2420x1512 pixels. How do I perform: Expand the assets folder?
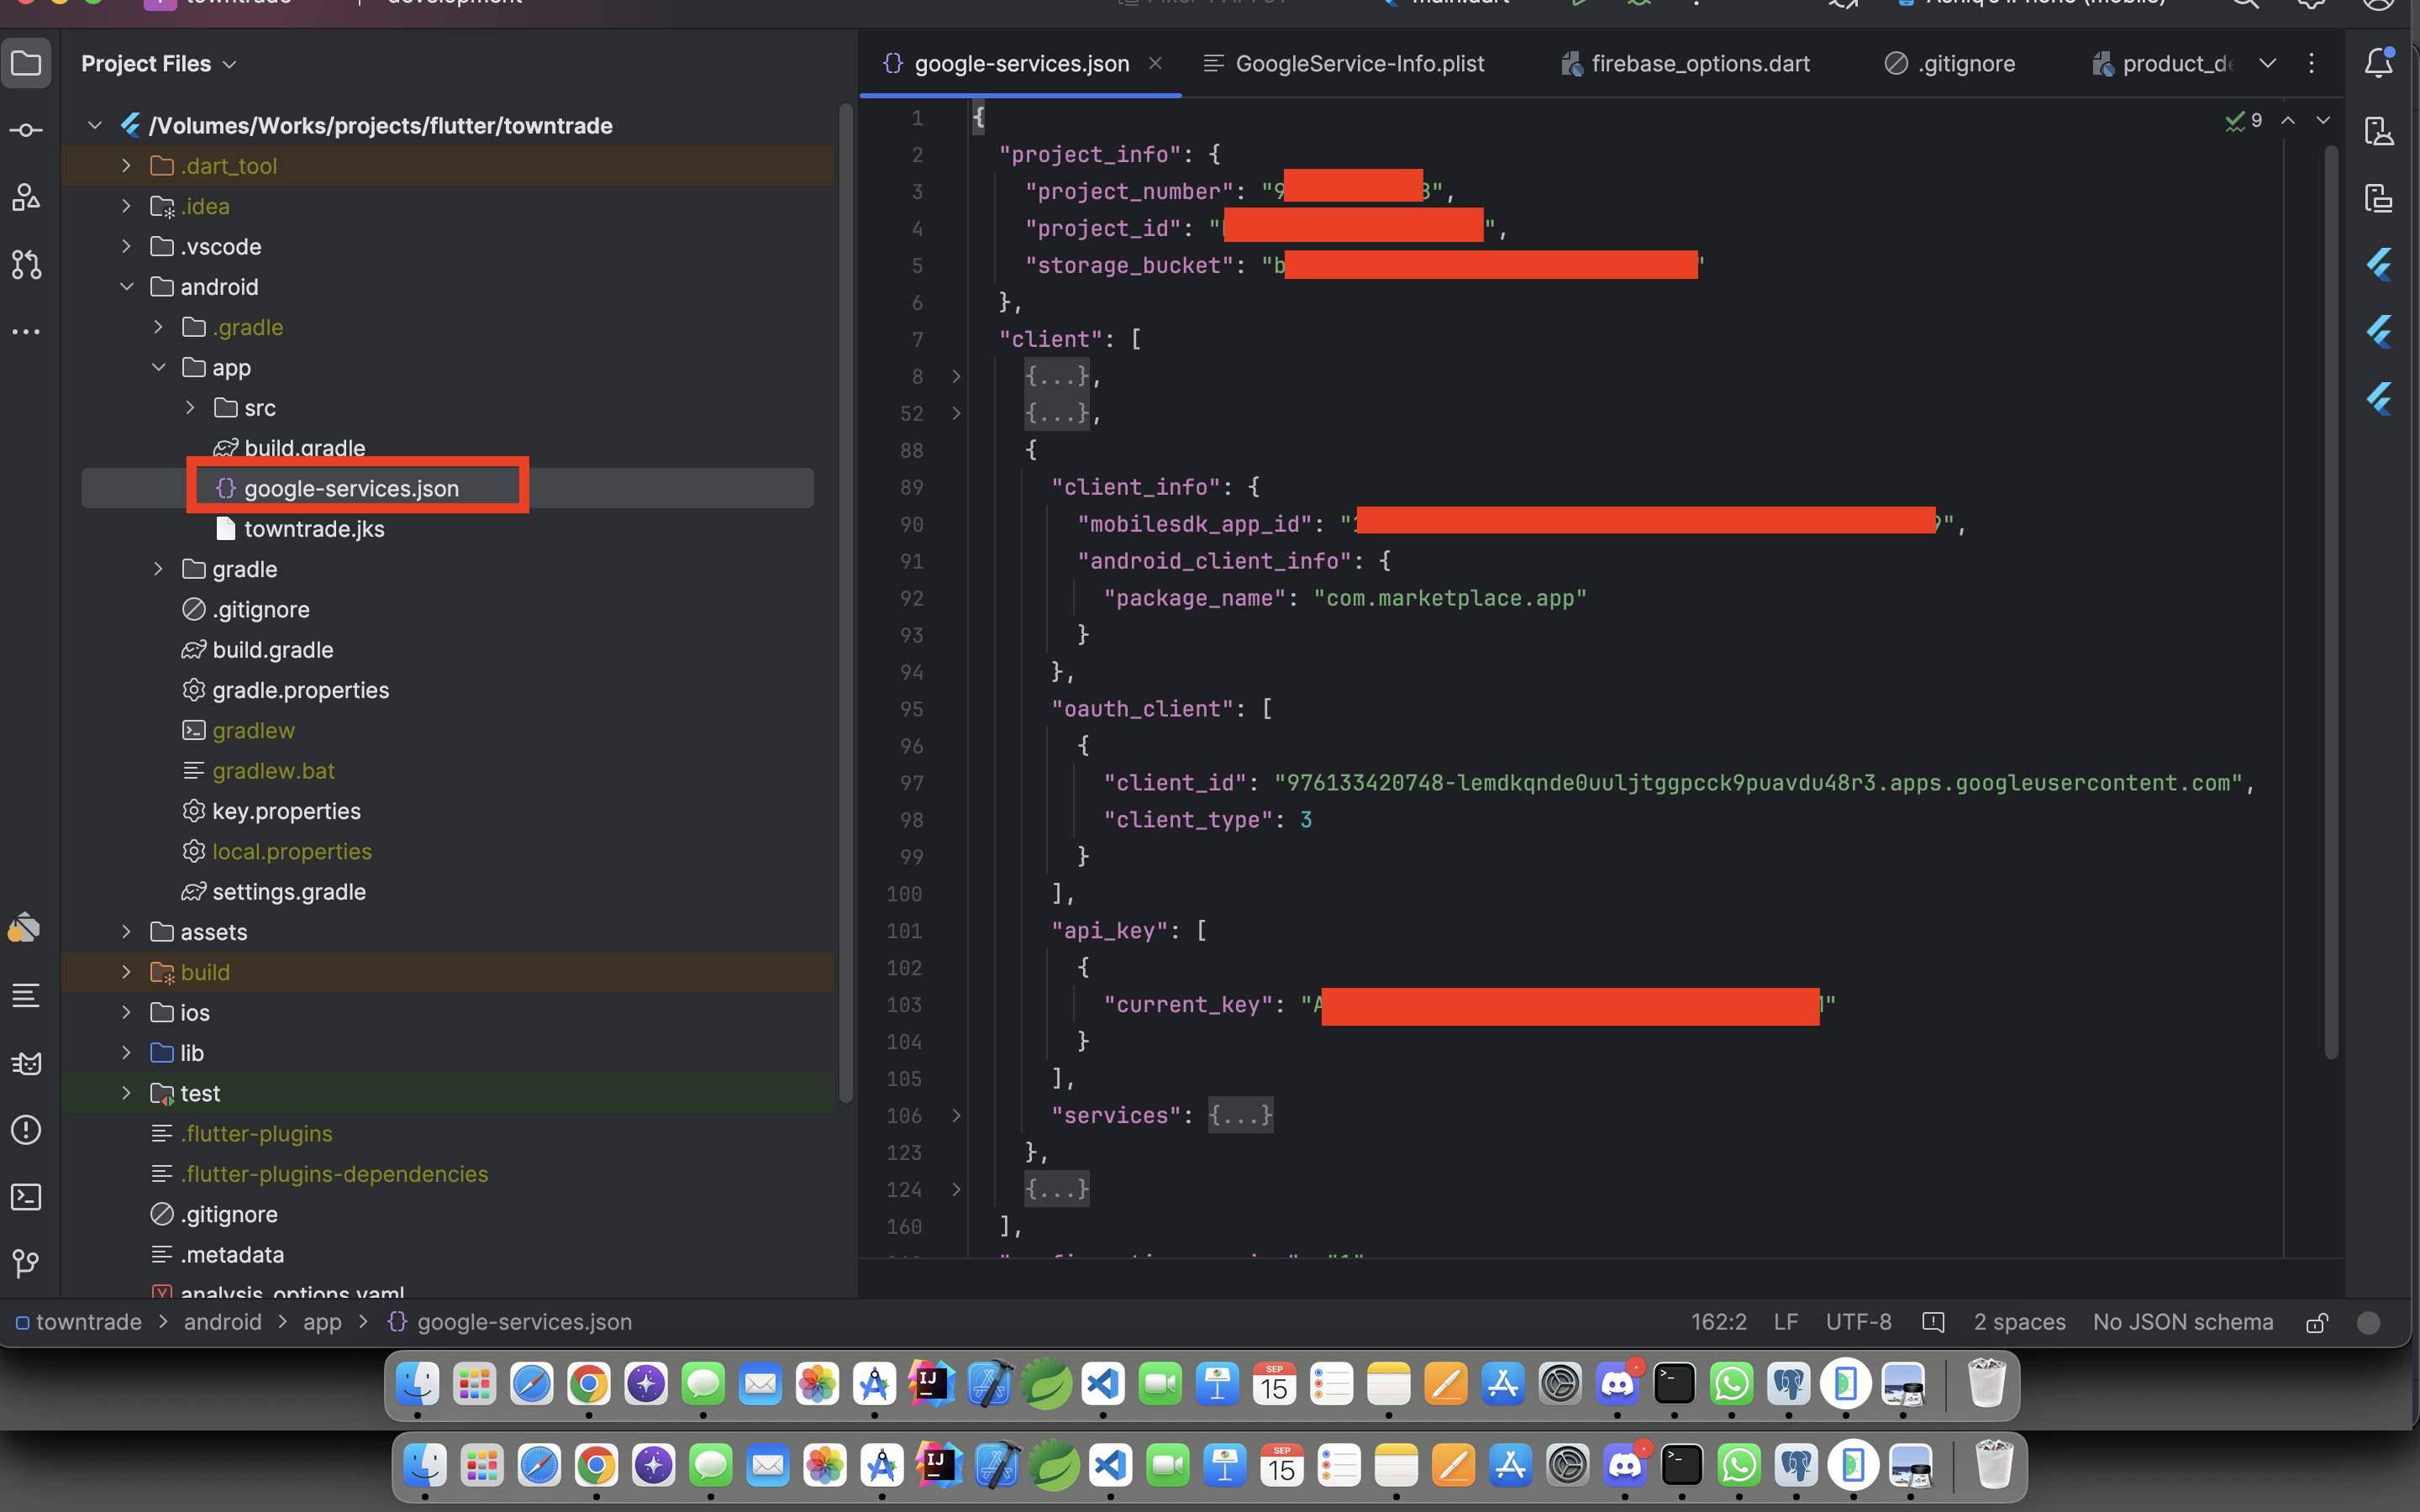(x=126, y=932)
